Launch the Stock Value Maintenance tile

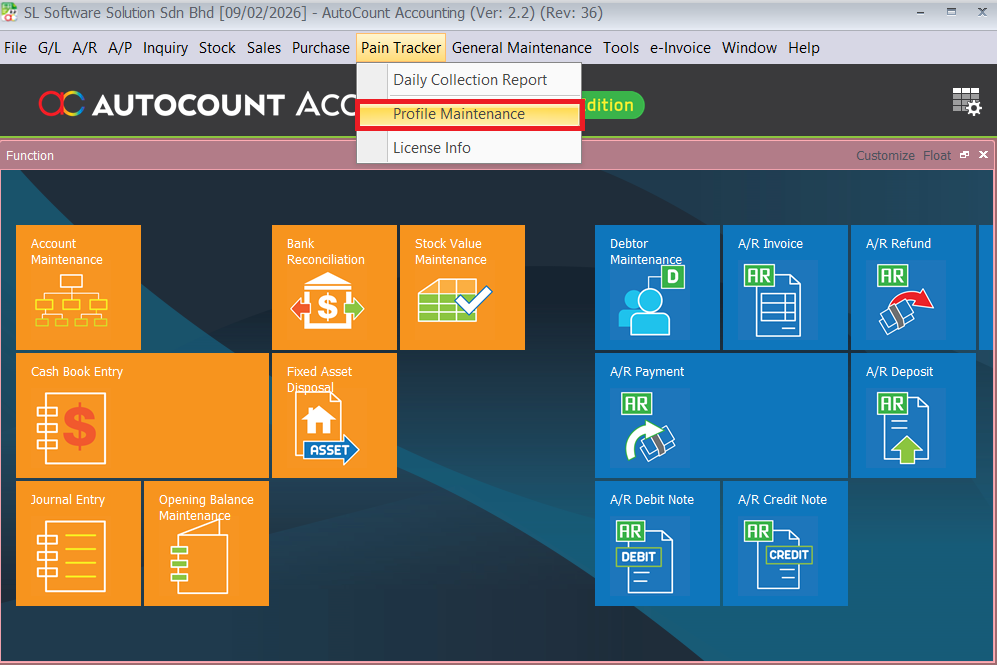462,288
